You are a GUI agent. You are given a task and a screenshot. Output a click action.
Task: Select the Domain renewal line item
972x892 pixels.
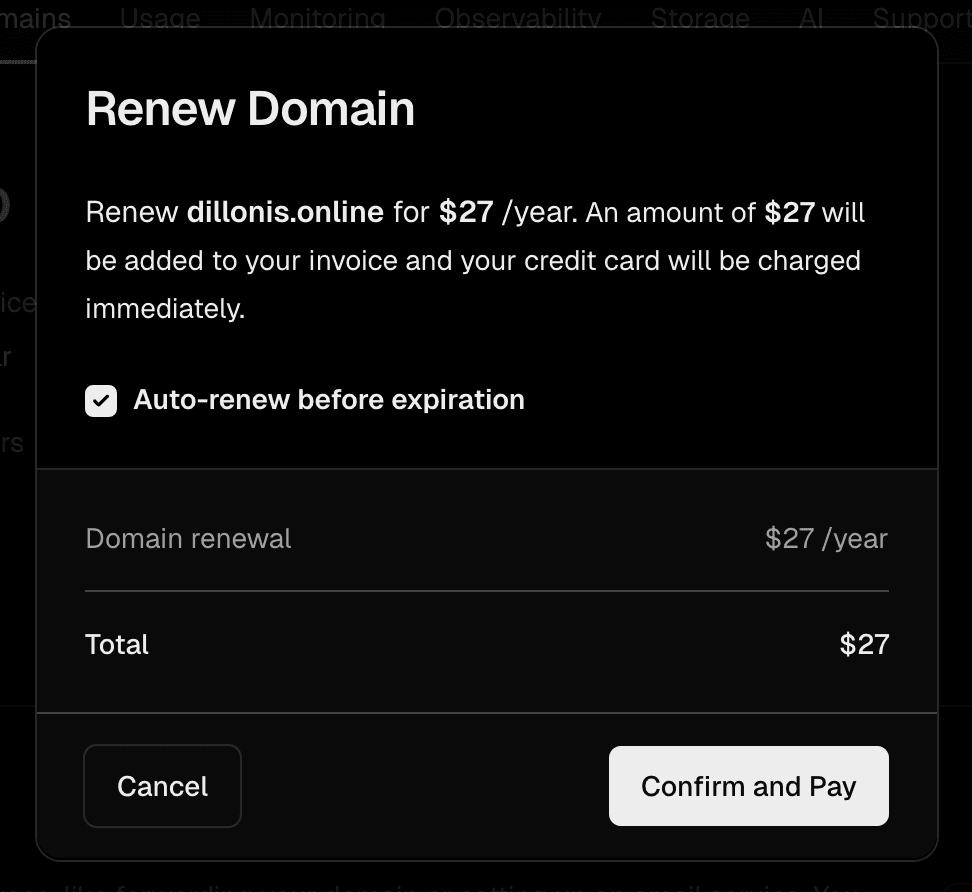tap(188, 538)
